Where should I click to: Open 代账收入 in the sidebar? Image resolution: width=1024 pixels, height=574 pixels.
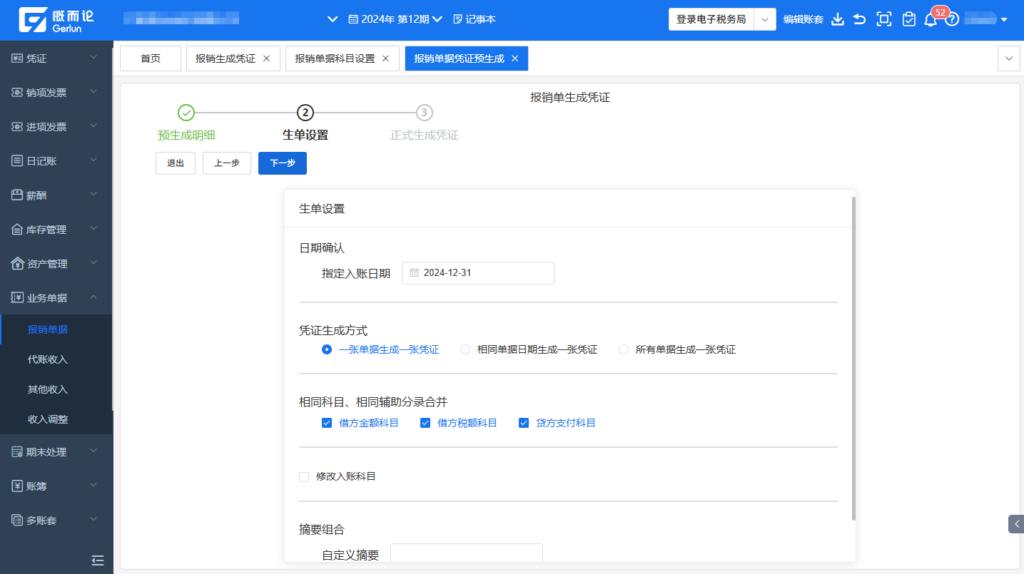click(48, 359)
